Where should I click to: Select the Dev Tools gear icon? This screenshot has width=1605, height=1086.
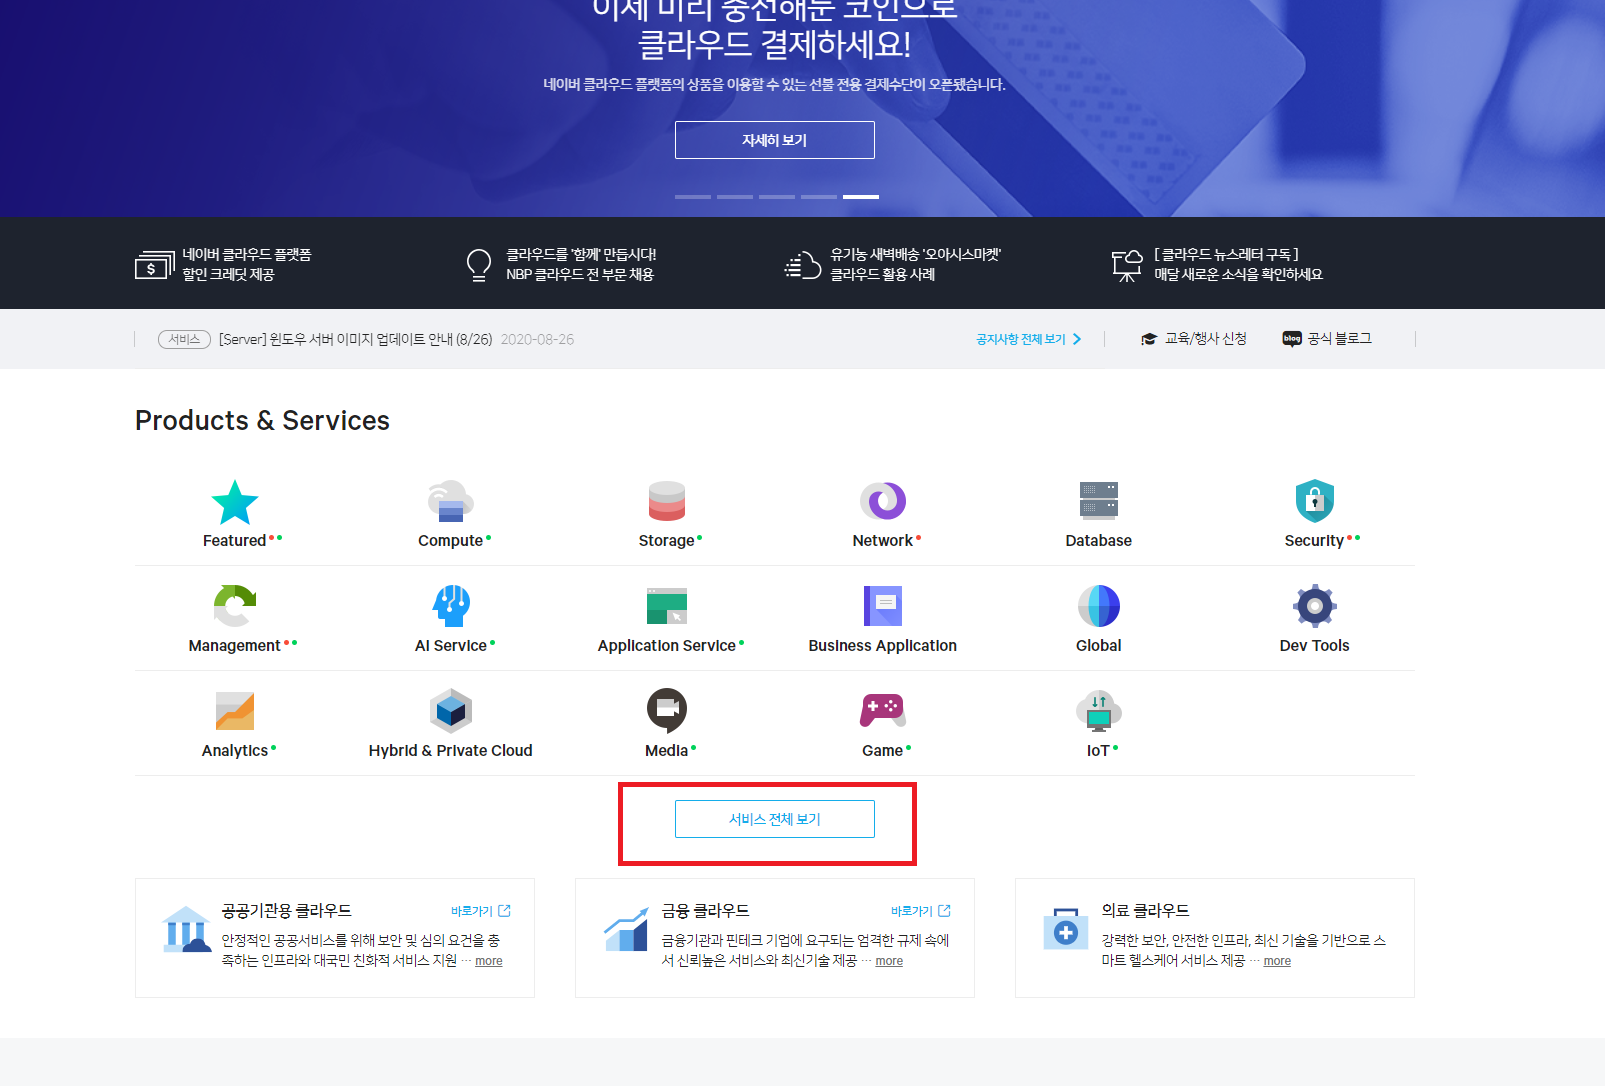(x=1315, y=606)
